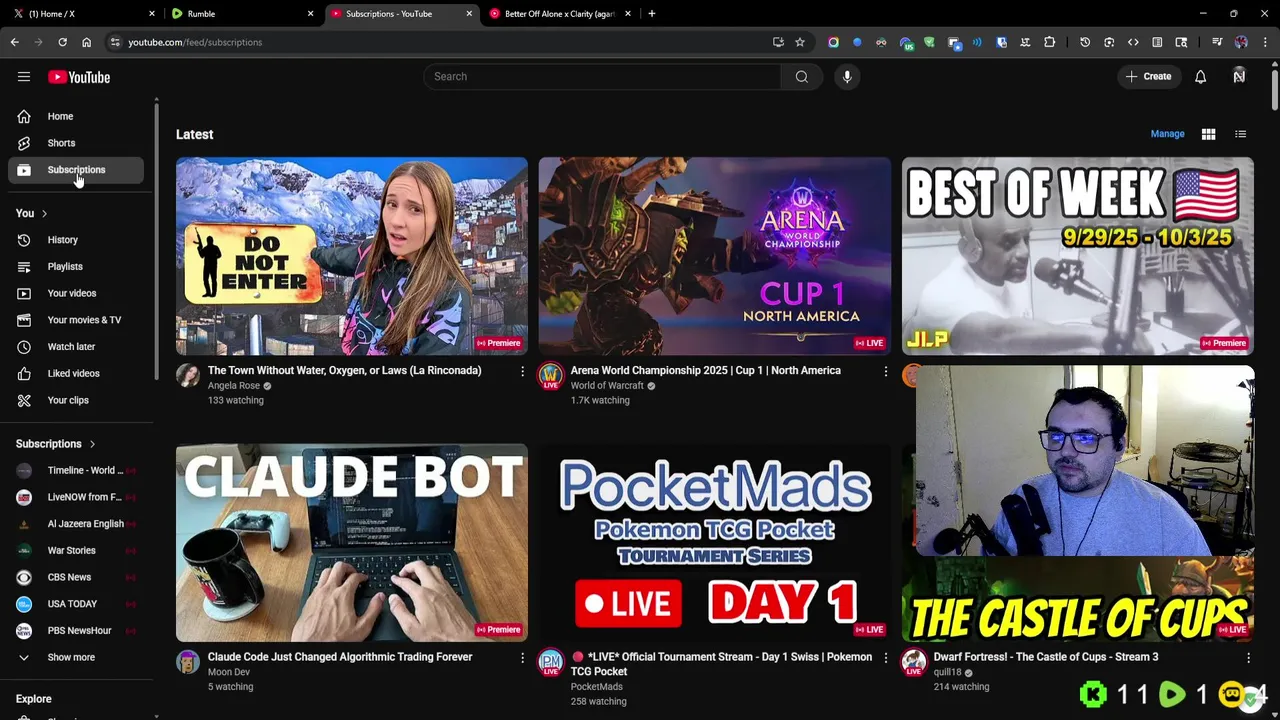Screen dimensions: 1280x720
Task: Click Dwarf Fortress Castle of Cups title
Action: 1046,657
